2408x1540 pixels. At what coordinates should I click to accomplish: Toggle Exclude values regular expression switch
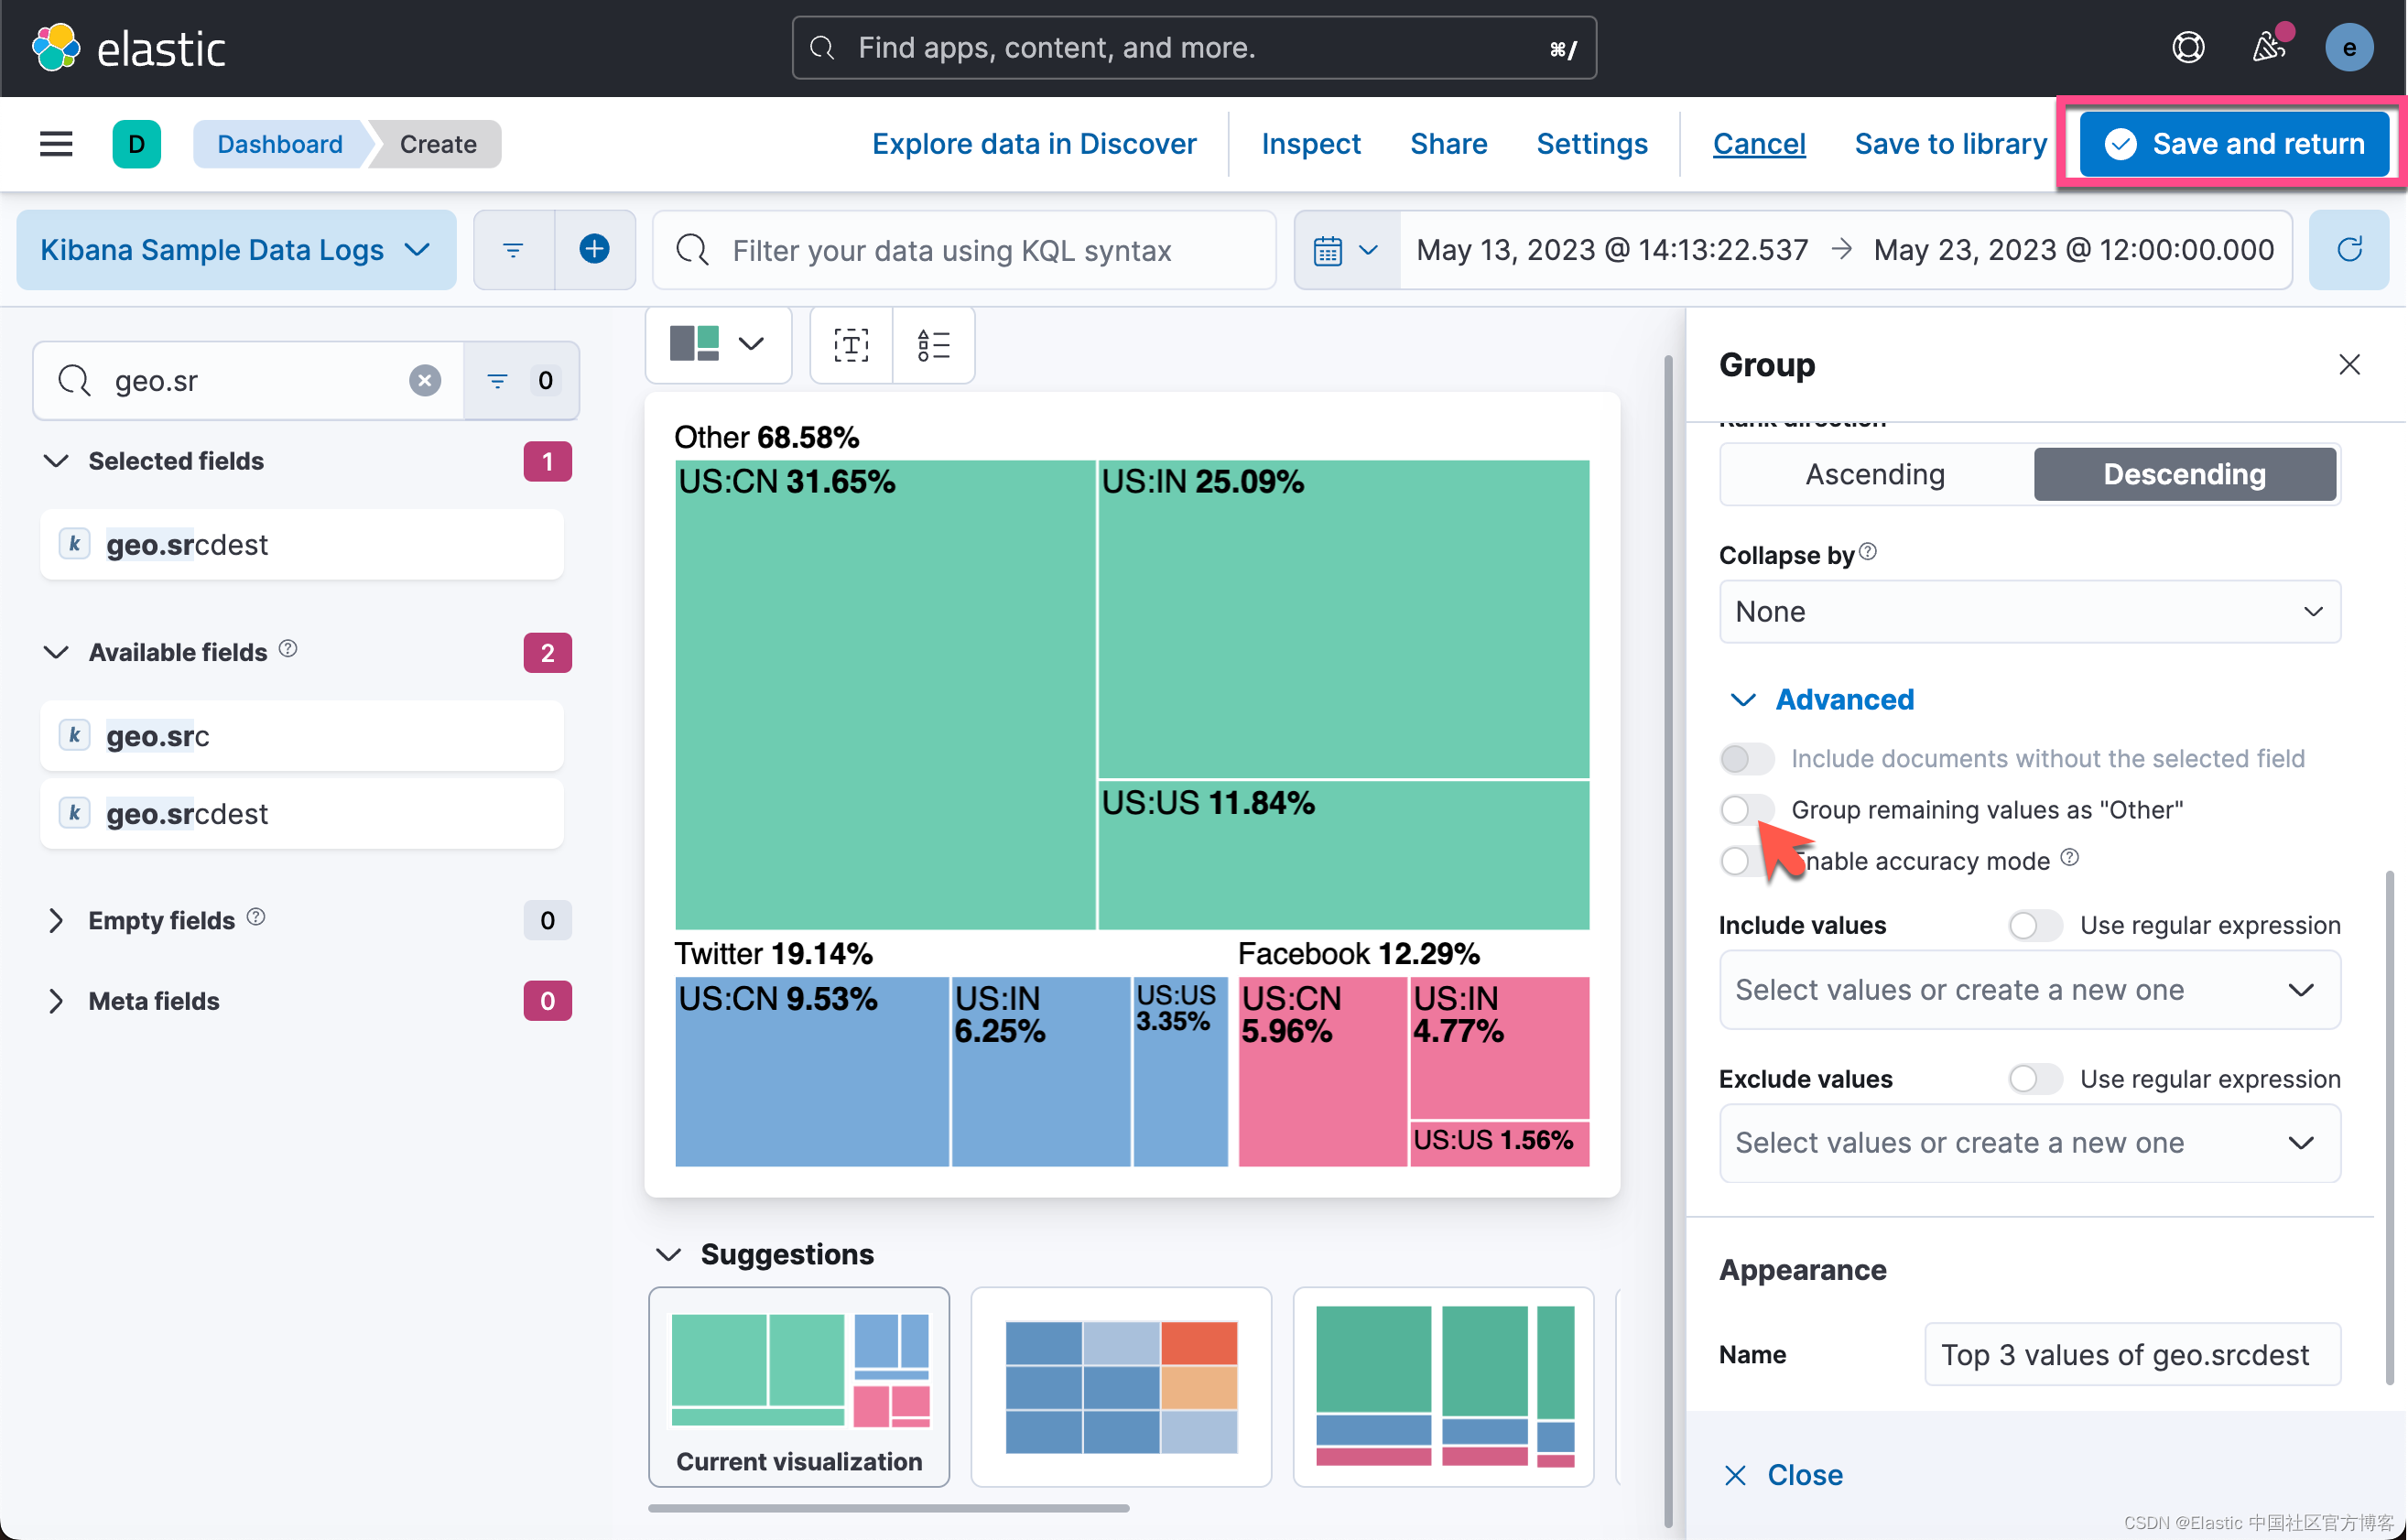(2035, 1079)
